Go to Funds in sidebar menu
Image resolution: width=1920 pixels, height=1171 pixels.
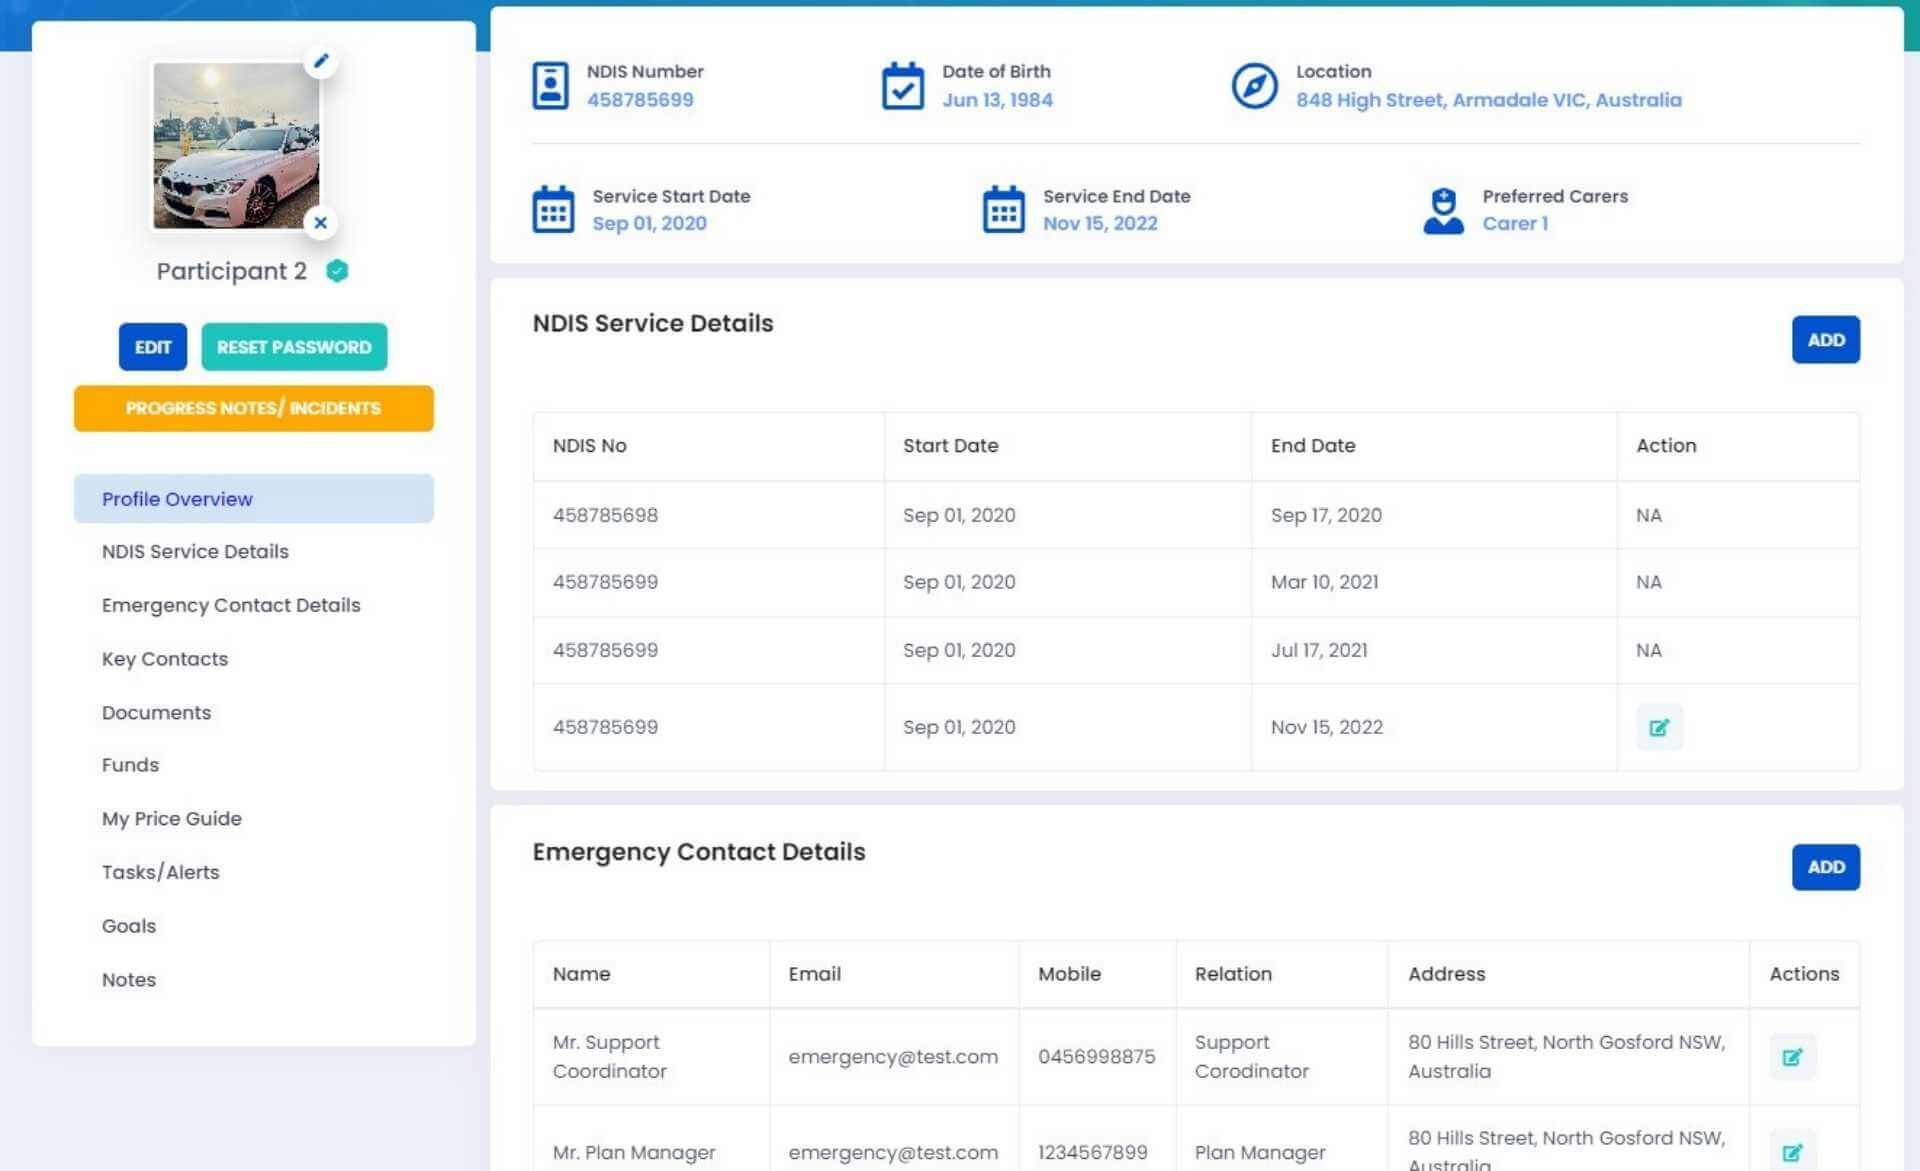[130, 765]
